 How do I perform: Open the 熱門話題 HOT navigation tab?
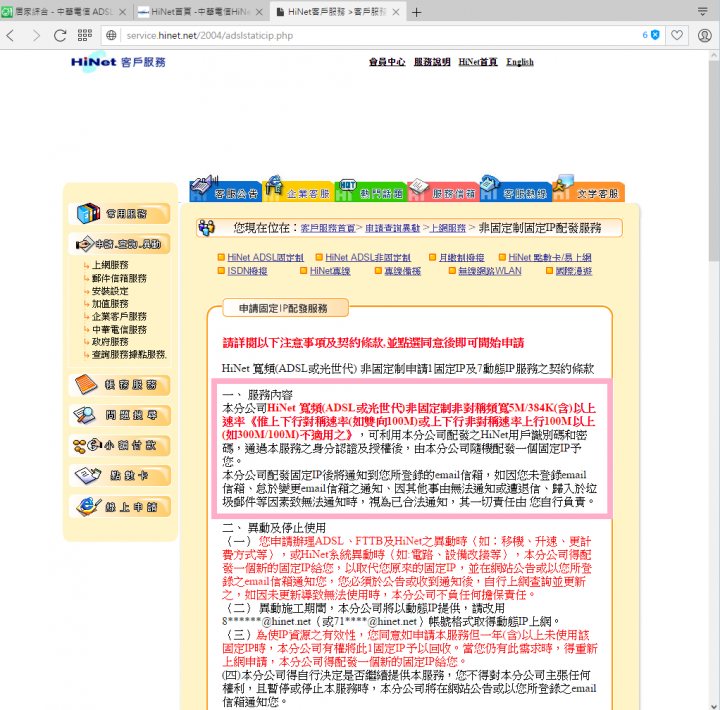(371, 189)
